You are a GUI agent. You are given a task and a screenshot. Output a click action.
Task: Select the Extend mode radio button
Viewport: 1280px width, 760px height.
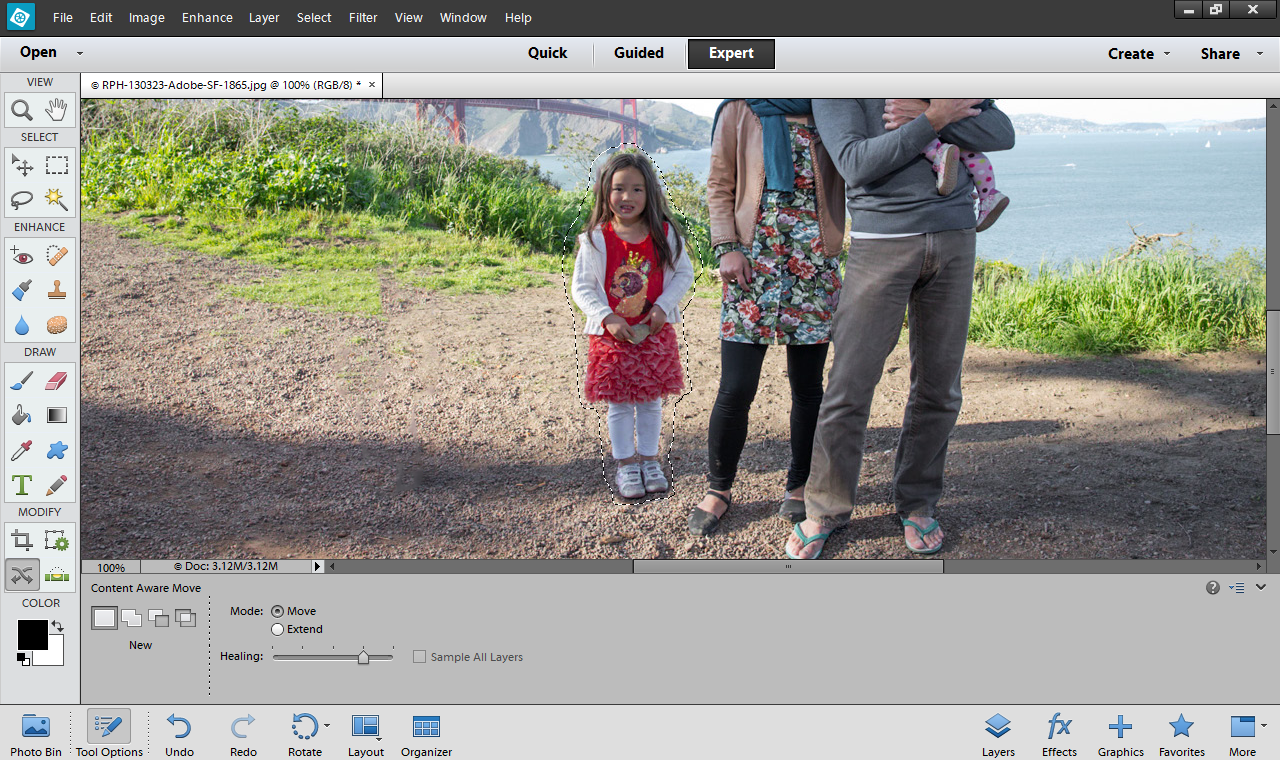[277, 629]
